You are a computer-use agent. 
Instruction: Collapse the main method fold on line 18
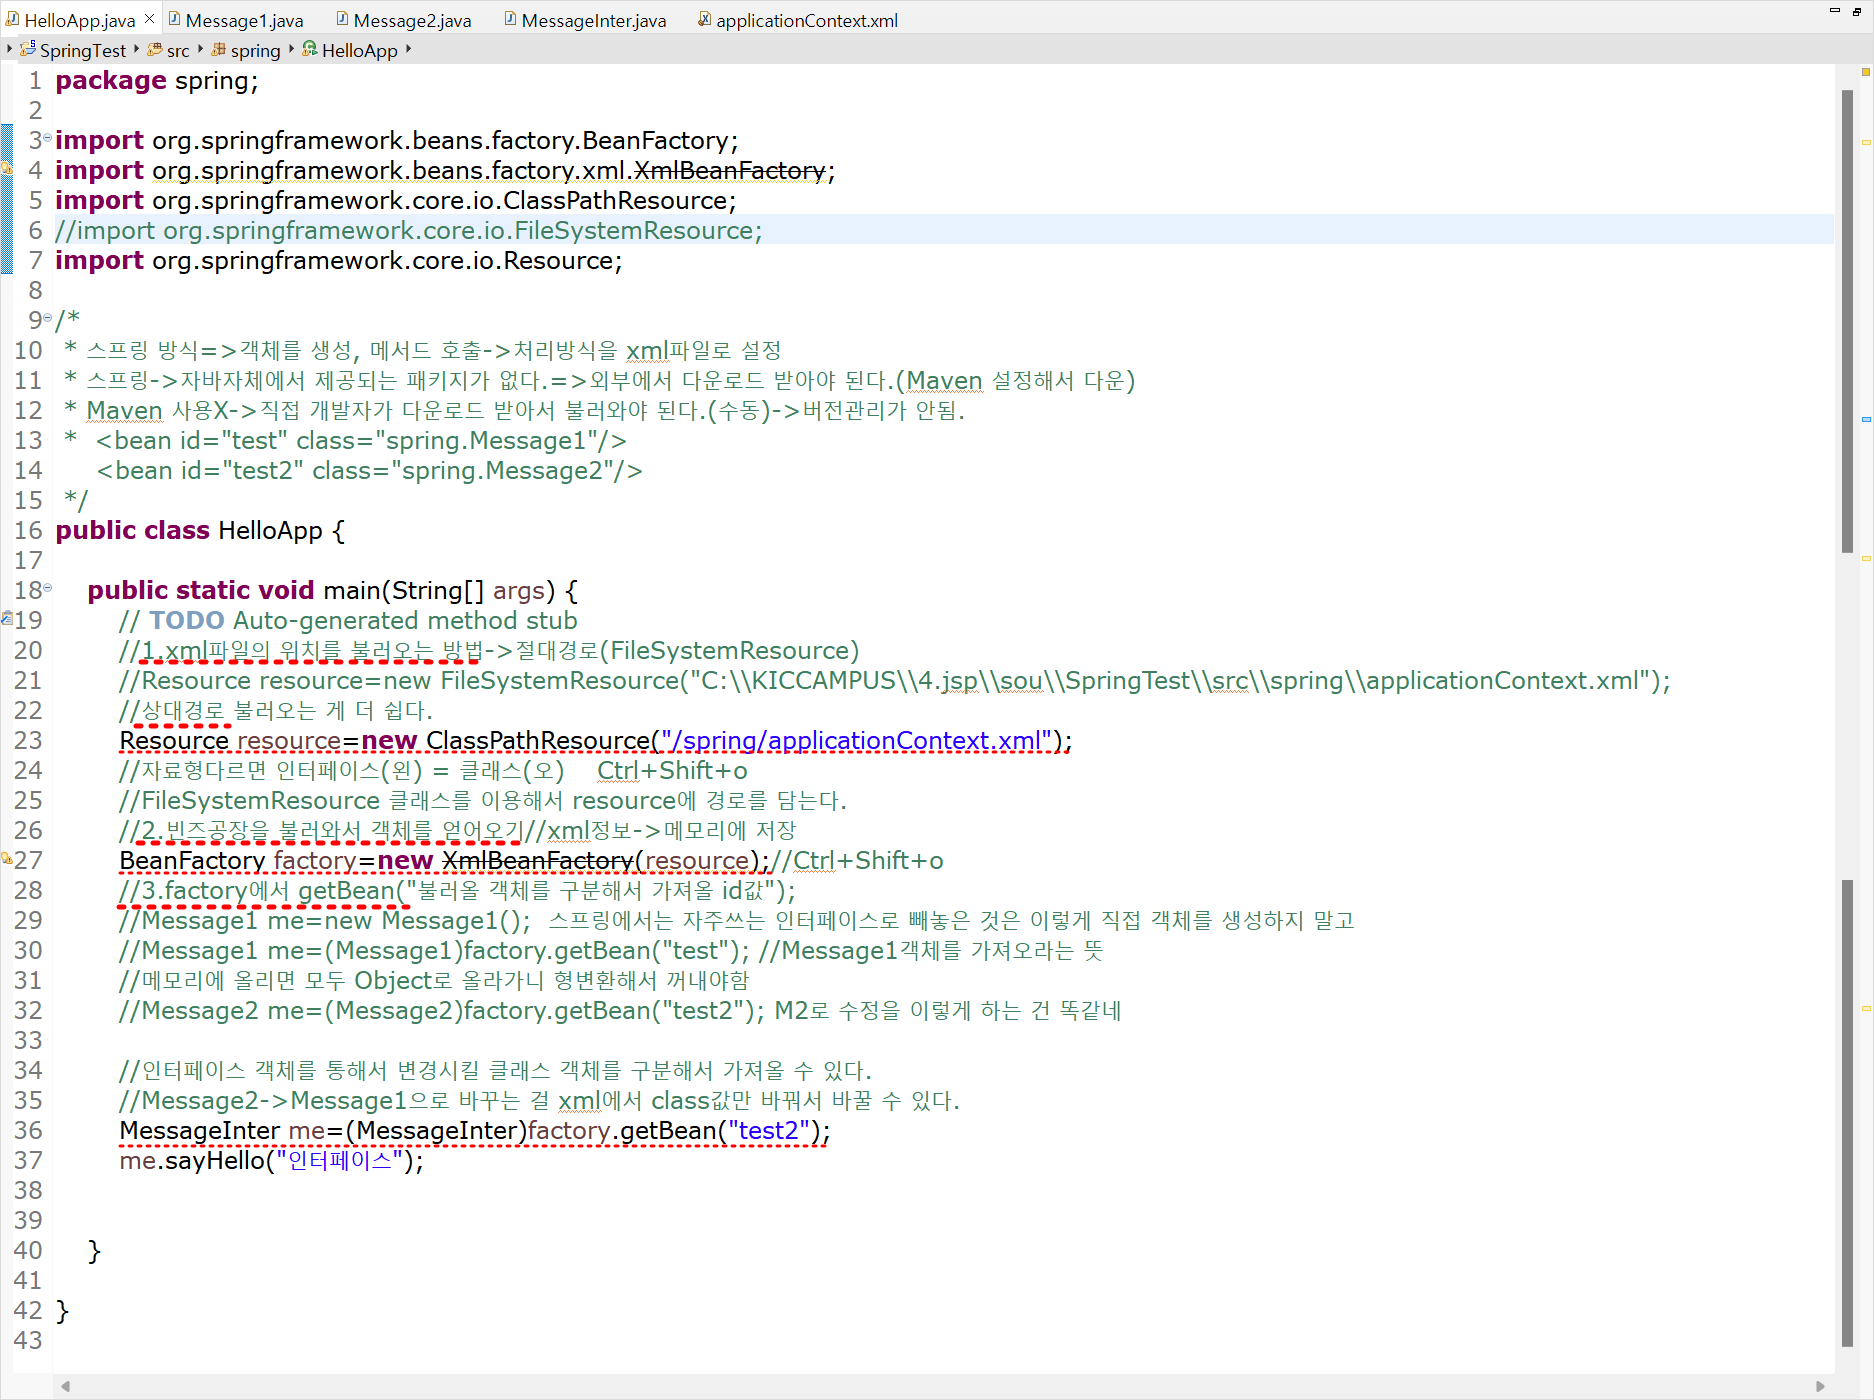pyautogui.click(x=47, y=587)
